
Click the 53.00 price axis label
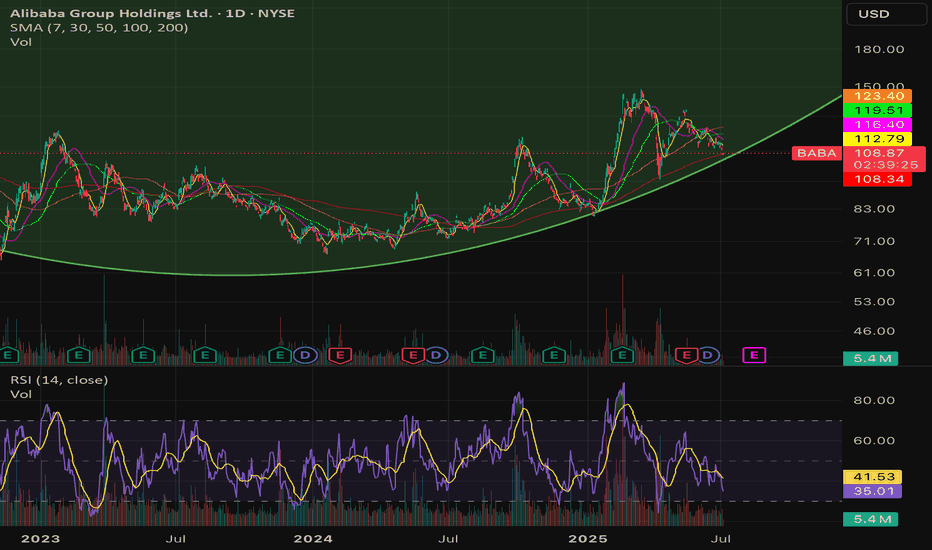(x=874, y=301)
